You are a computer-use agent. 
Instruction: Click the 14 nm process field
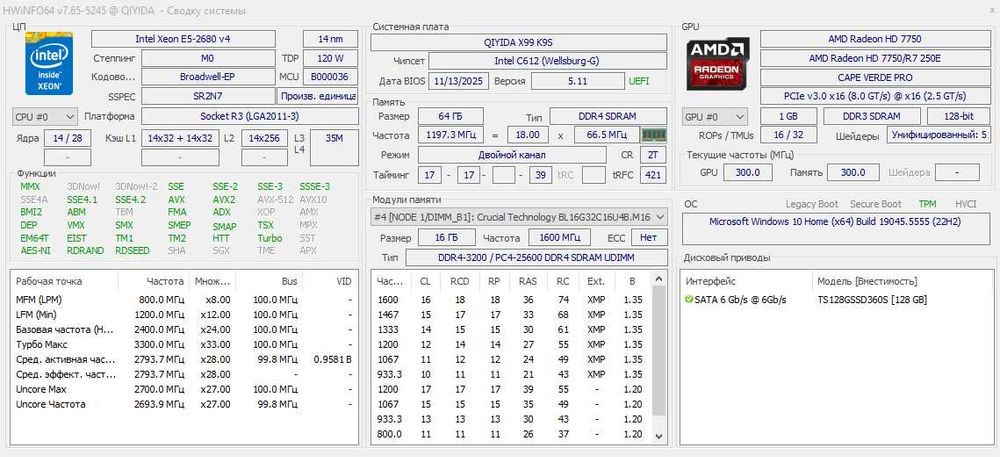(x=330, y=39)
